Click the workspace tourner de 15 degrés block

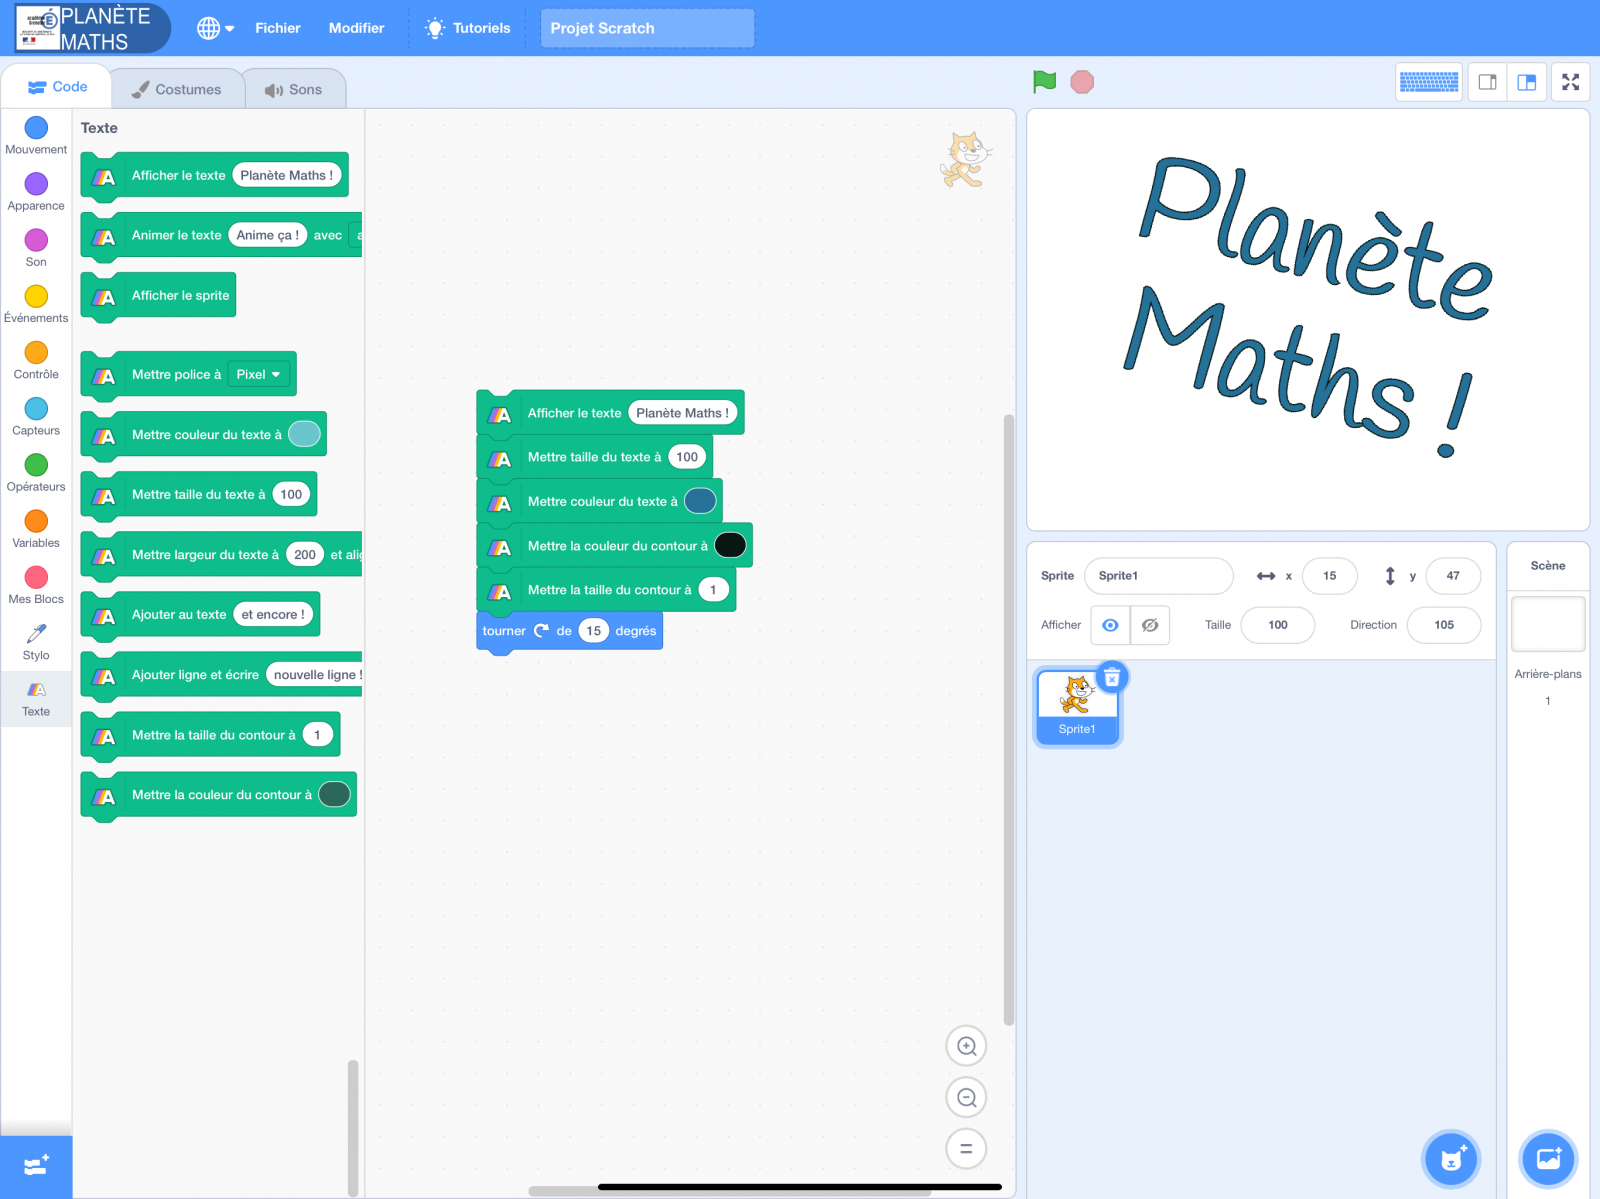[569, 631]
